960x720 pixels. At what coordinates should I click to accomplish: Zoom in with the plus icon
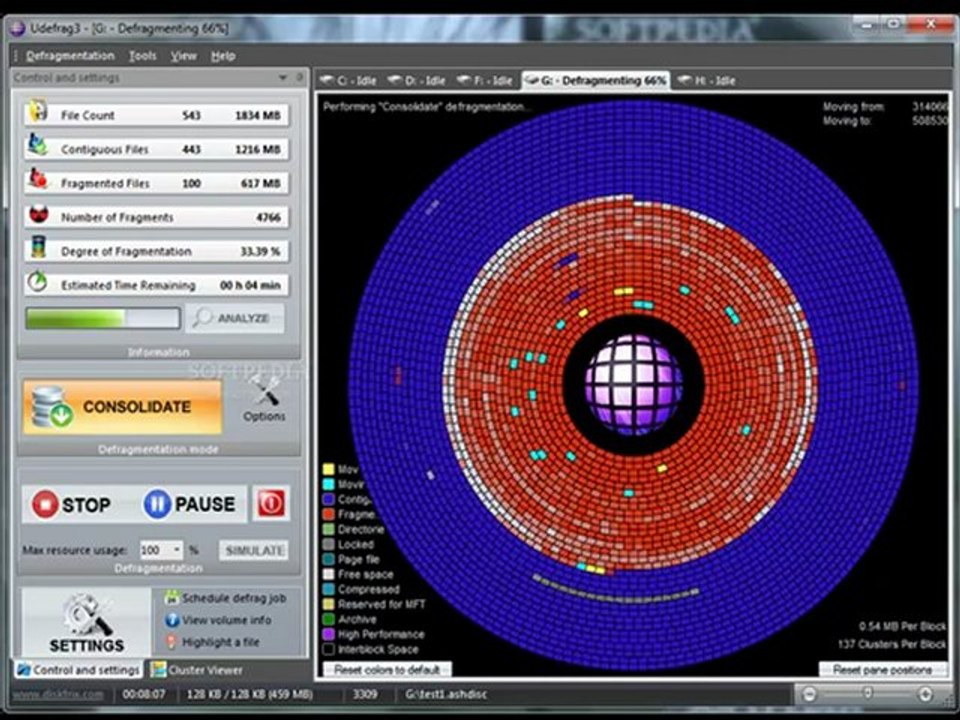925,695
